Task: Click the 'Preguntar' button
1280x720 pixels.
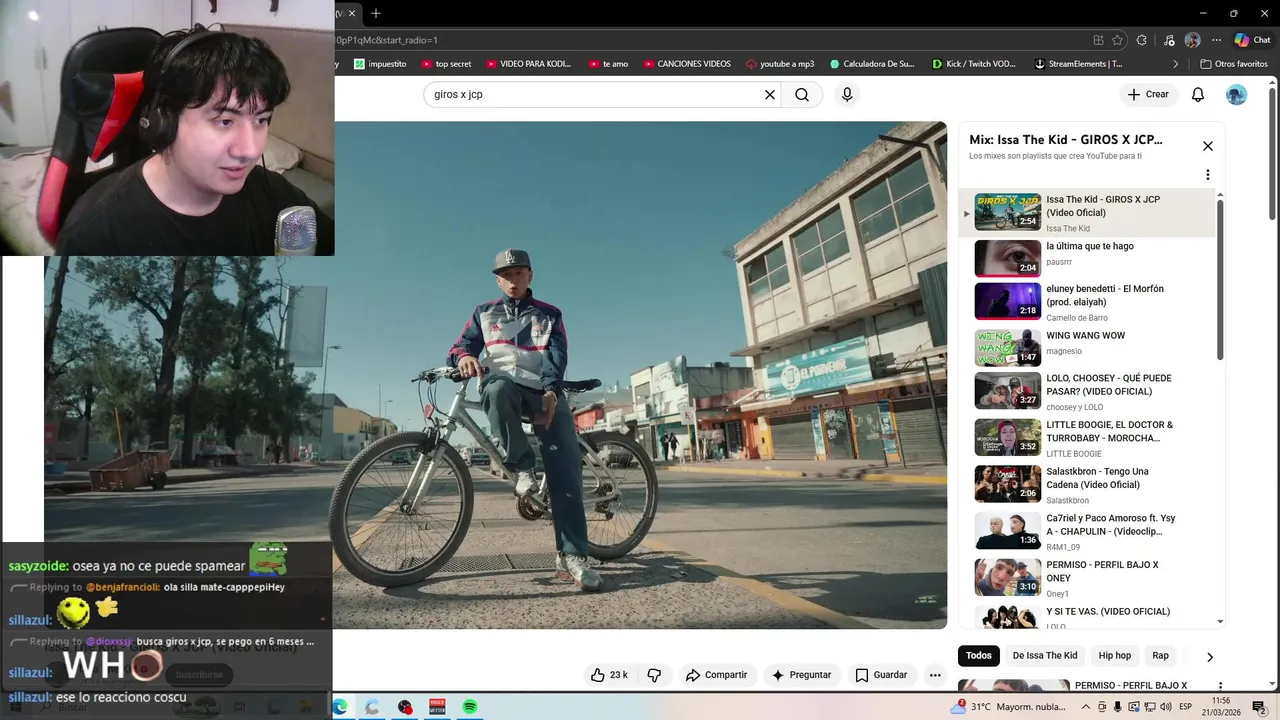Action: tap(801, 675)
